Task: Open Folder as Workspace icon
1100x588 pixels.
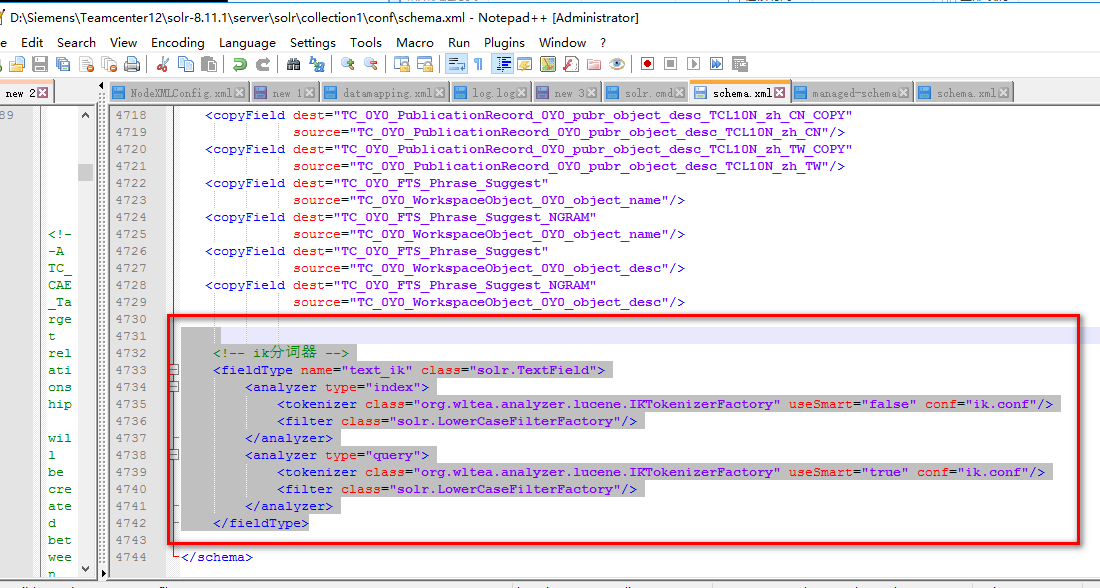Action: (593, 65)
